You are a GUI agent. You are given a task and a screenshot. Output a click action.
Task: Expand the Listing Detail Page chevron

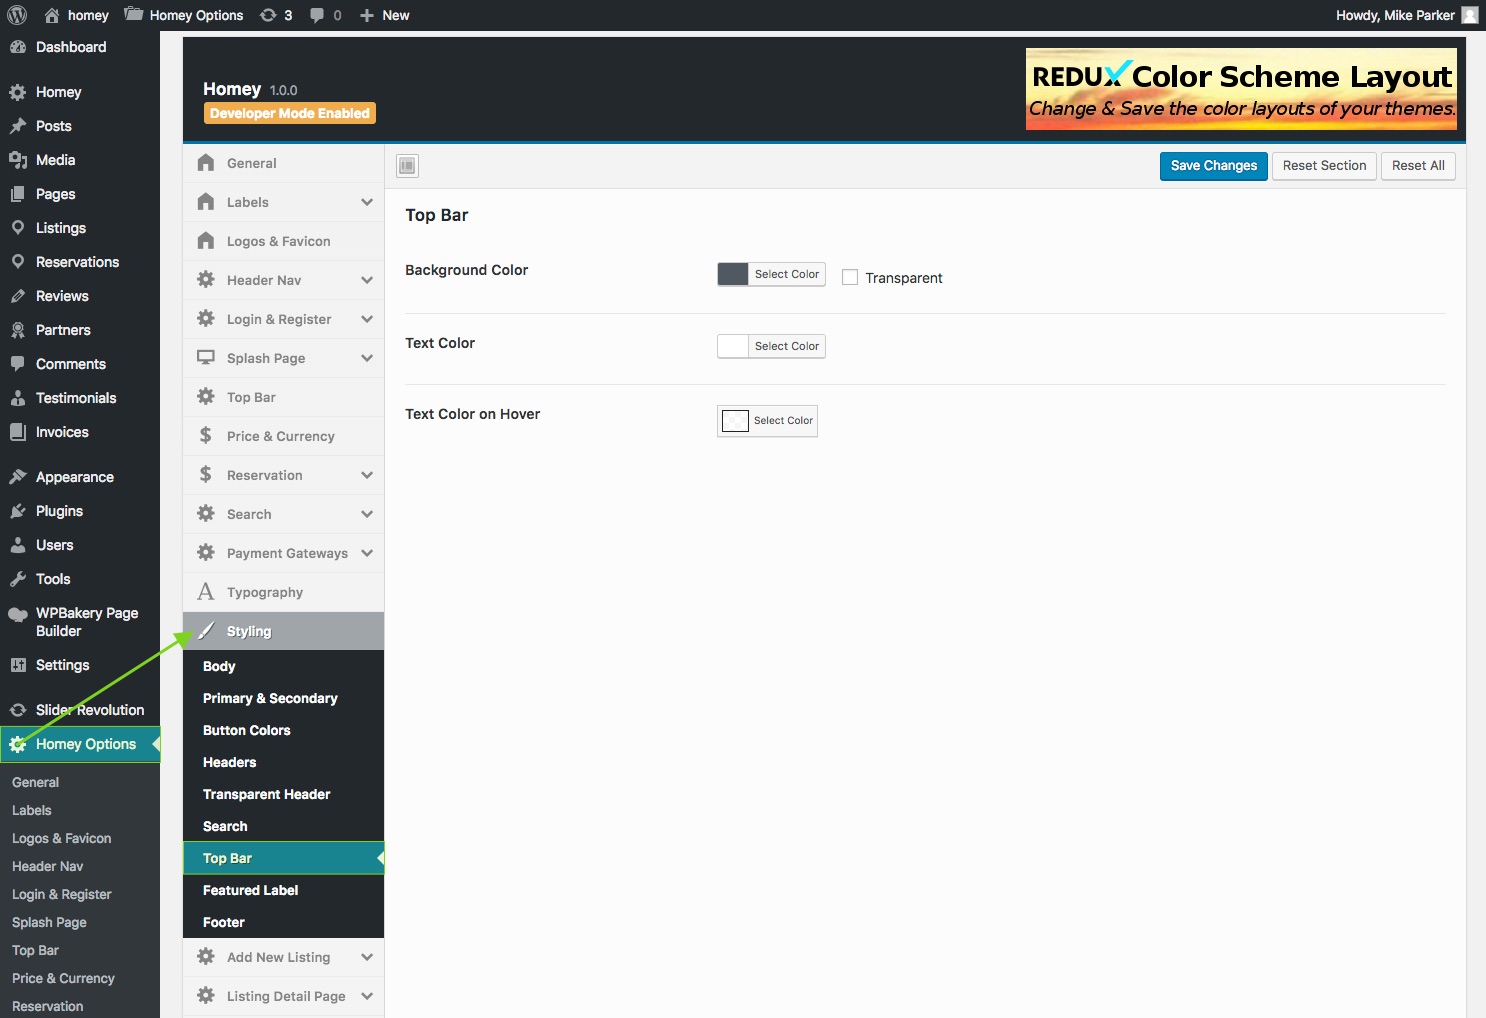367,996
